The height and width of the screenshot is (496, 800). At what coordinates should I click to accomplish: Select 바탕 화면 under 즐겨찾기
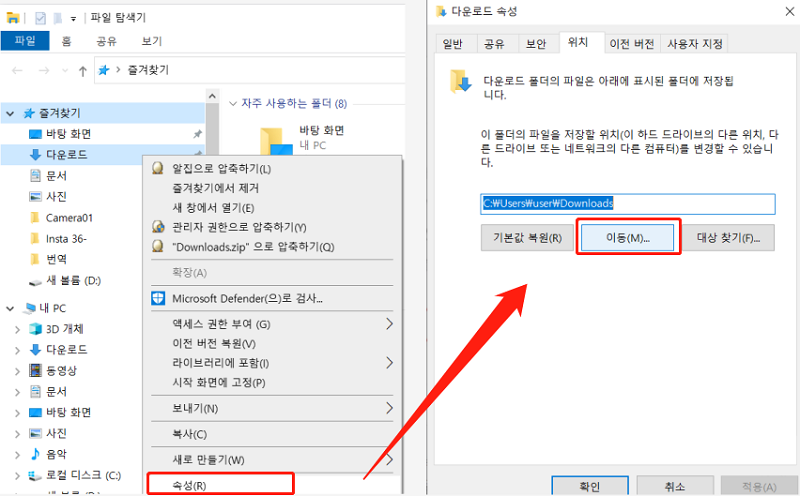pos(68,134)
